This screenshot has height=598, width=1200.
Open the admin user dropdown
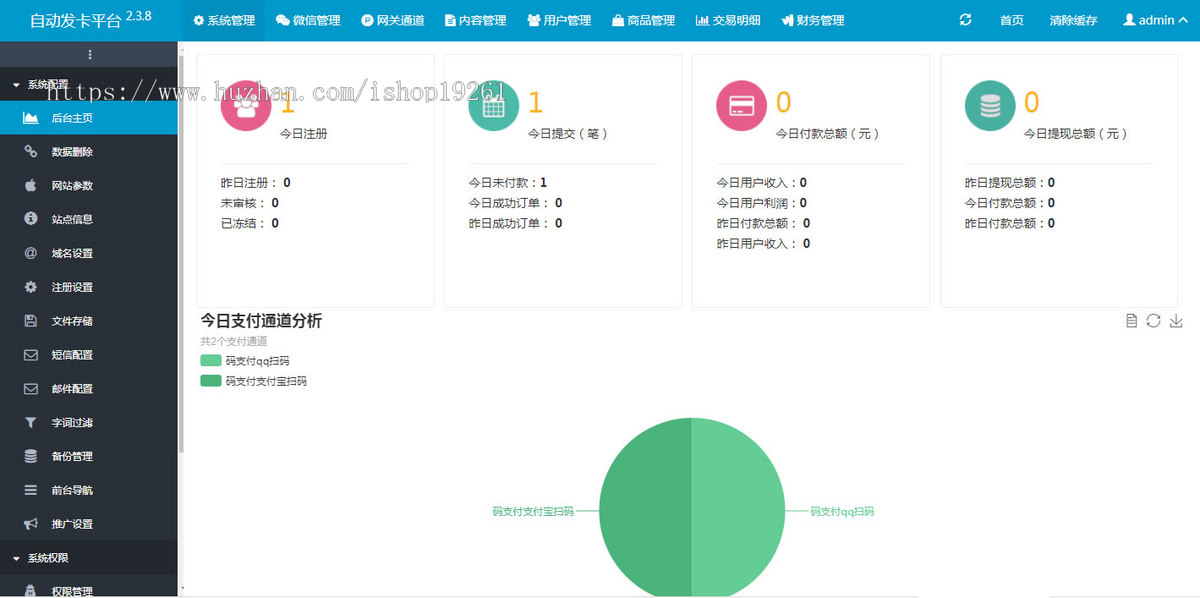1155,20
